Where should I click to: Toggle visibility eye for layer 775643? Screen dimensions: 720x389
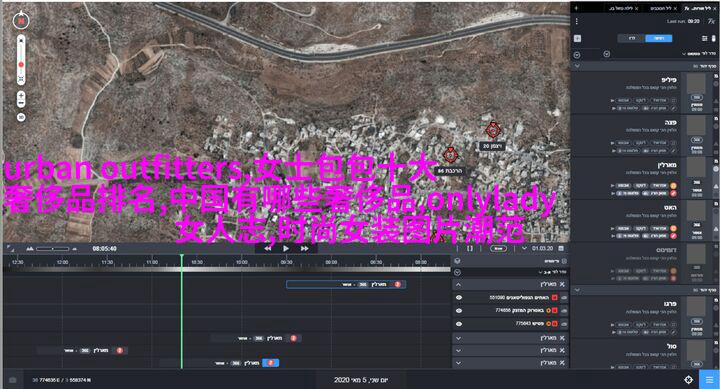pyautogui.click(x=459, y=324)
